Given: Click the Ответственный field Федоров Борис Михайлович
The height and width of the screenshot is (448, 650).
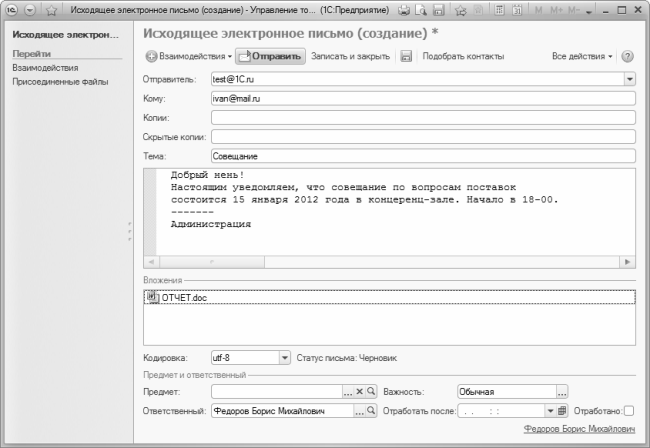Looking at the screenshot, I should [282, 411].
